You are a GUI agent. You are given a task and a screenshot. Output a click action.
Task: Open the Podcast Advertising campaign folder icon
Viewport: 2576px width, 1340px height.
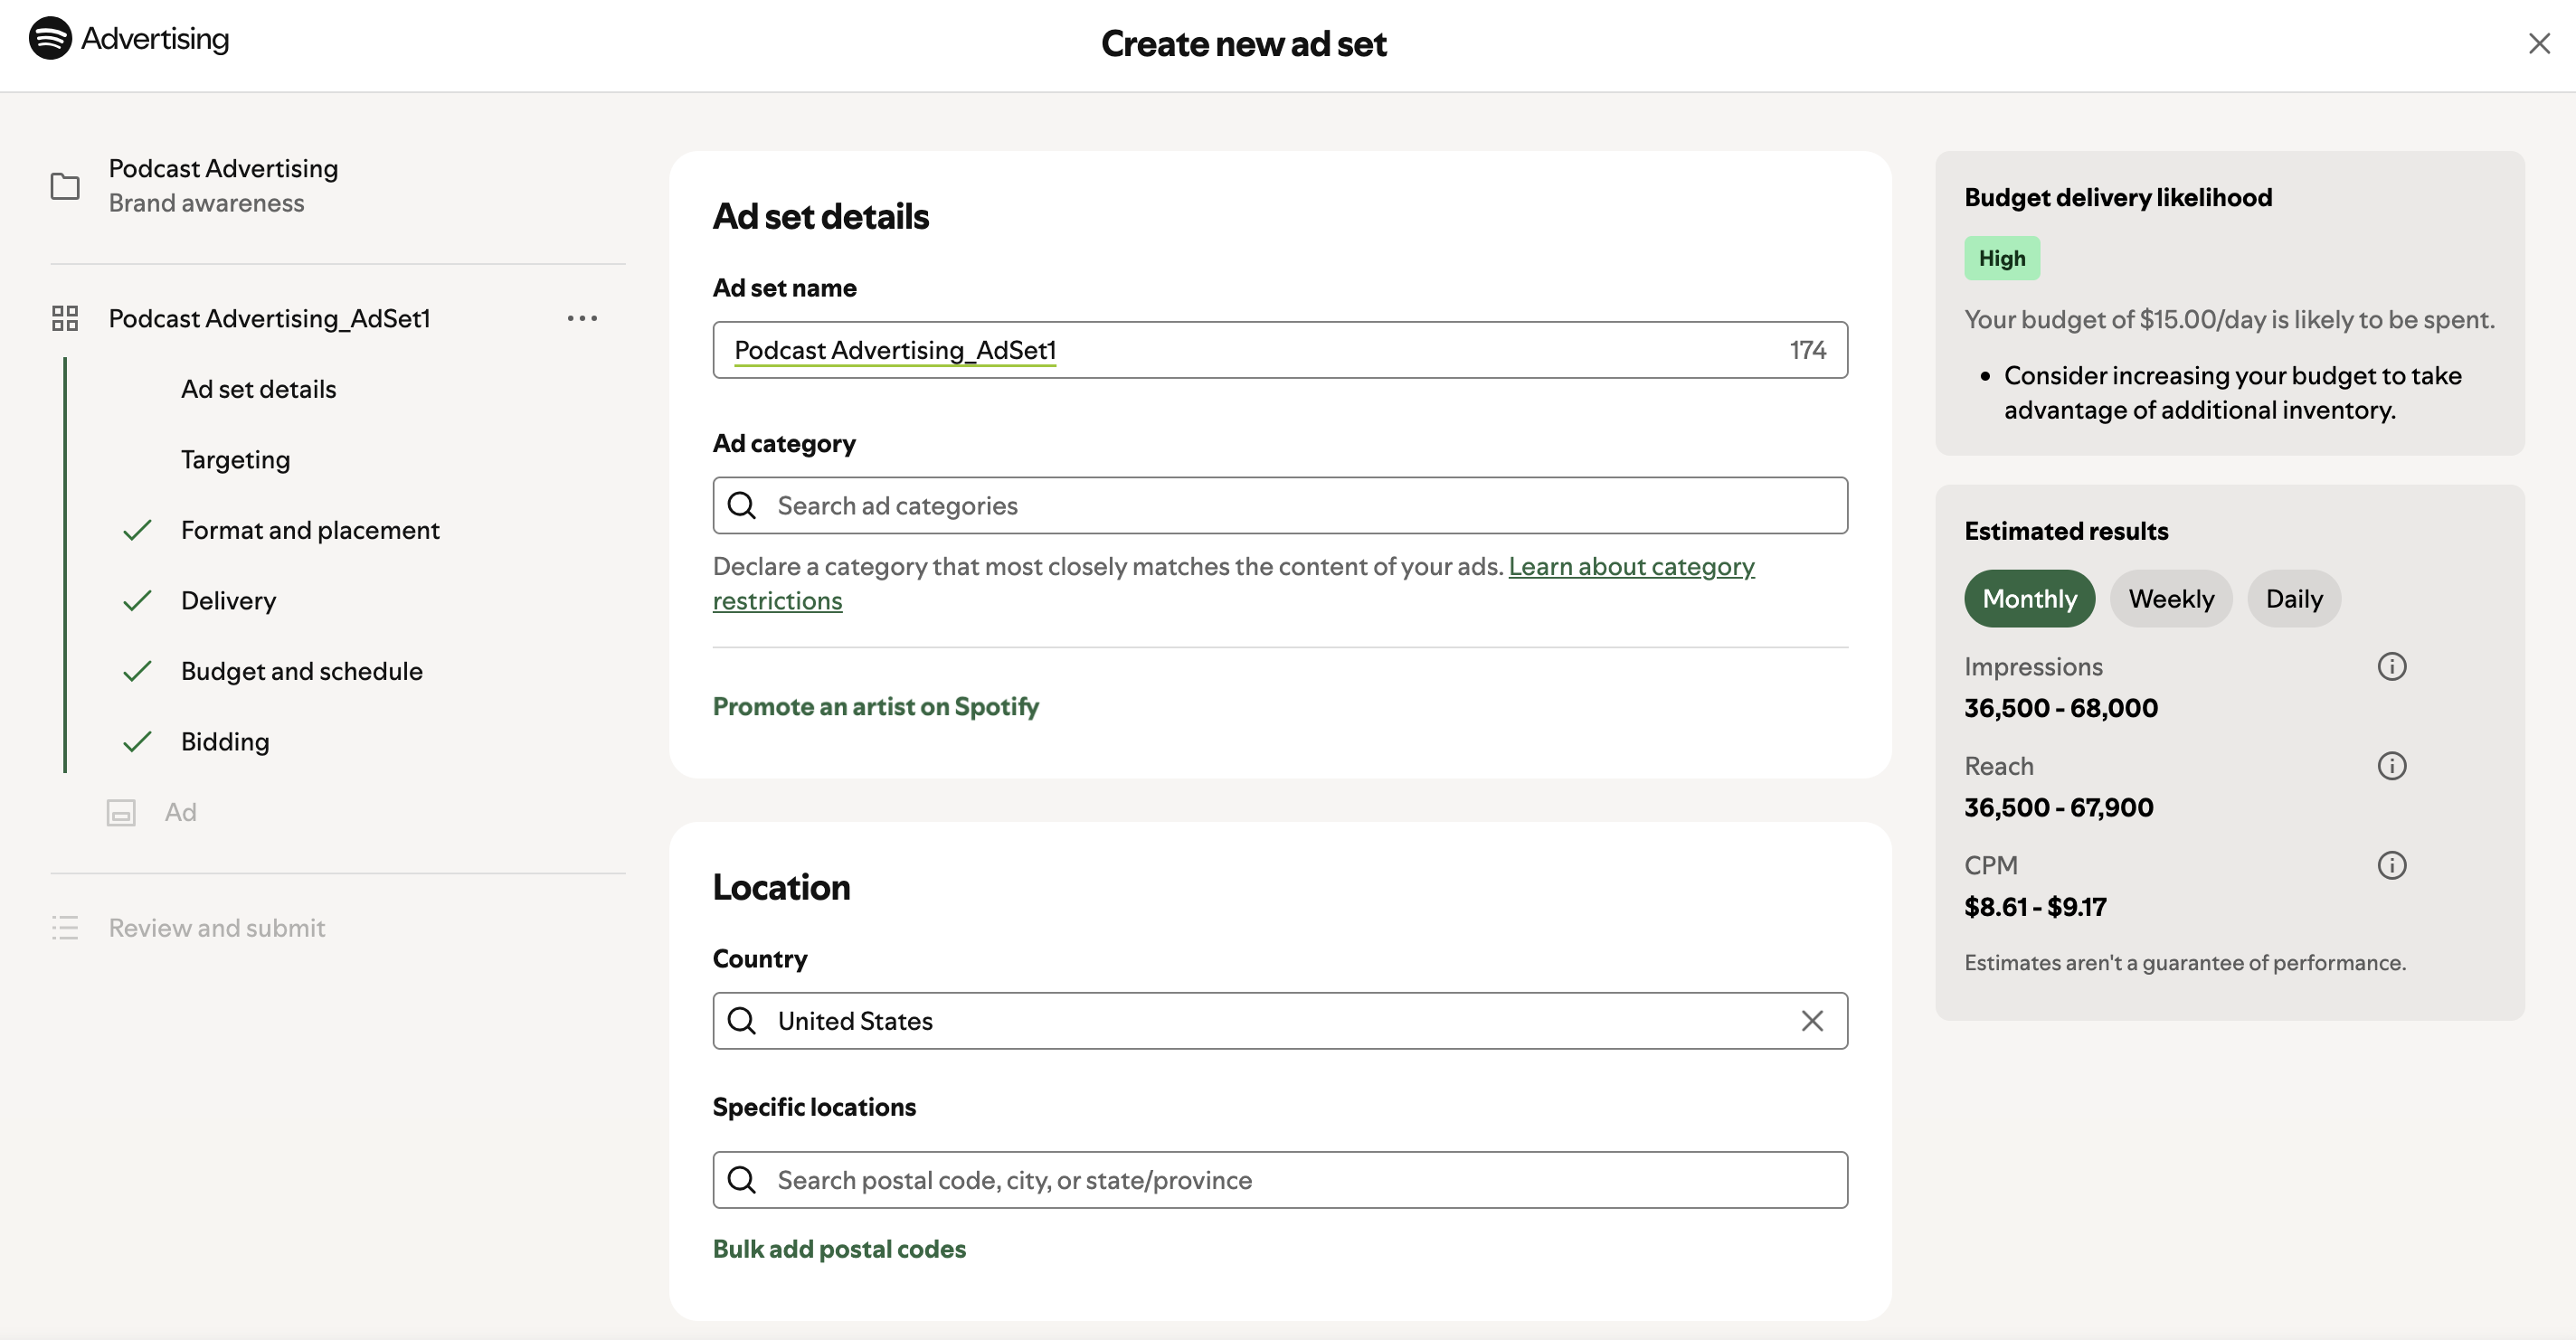pos(64,186)
